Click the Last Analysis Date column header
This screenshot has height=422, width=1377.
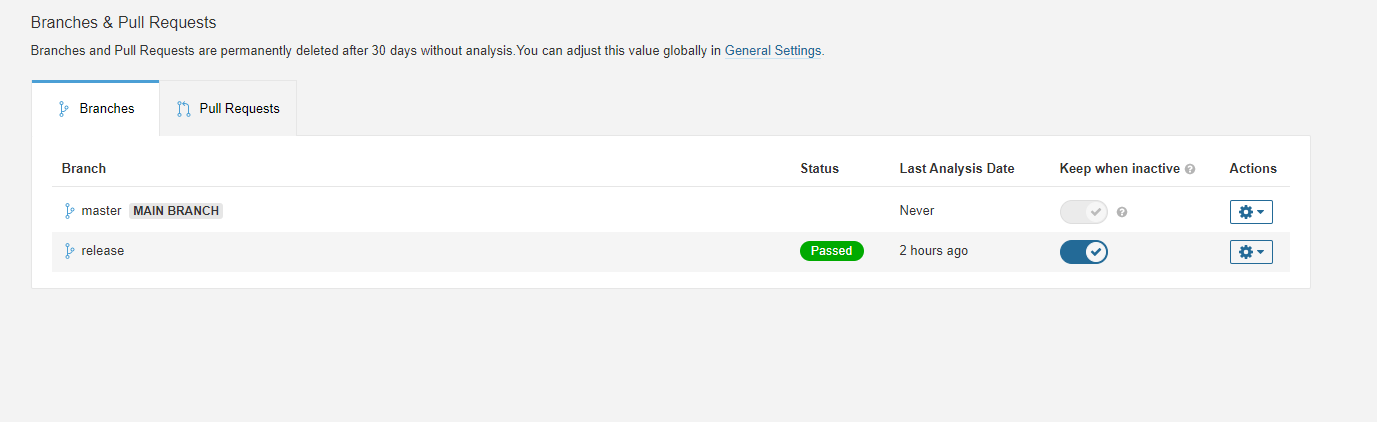pyautogui.click(x=957, y=168)
